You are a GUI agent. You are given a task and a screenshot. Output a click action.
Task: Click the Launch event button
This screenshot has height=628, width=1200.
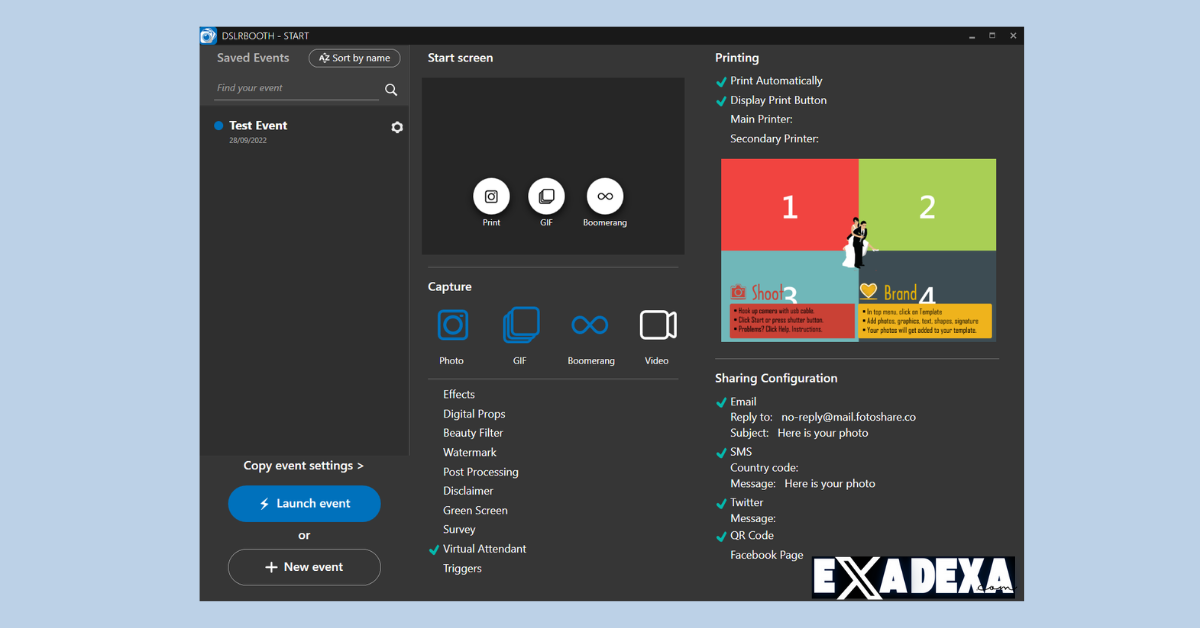click(304, 503)
